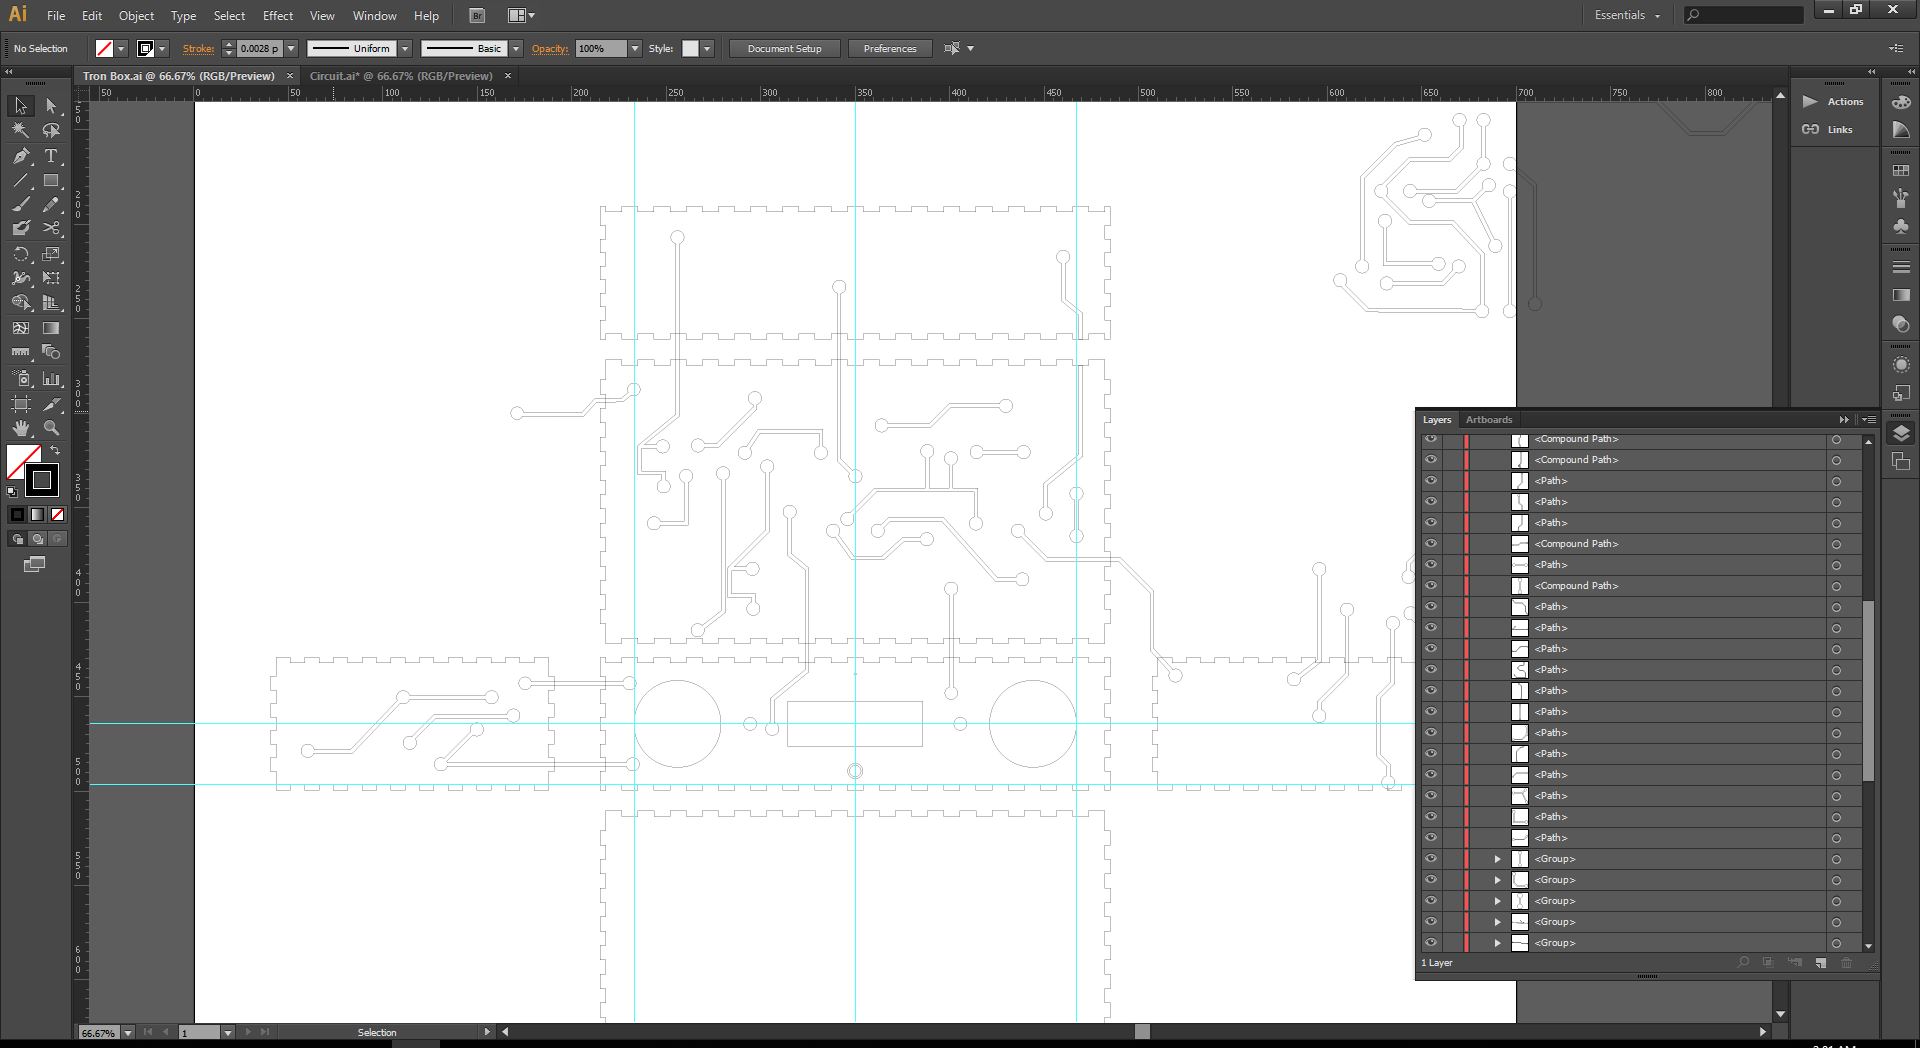Select the Pencil tool
This screenshot has height=1048, width=1920.
pos(51,205)
